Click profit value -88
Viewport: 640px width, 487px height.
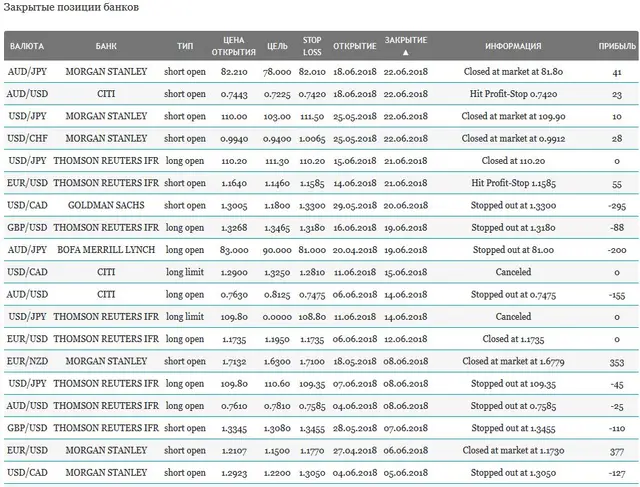[x=617, y=228]
